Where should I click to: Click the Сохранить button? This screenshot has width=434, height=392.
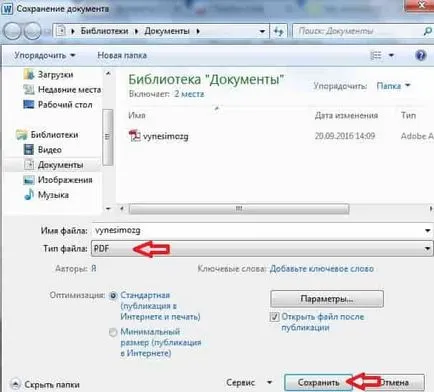[318, 382]
